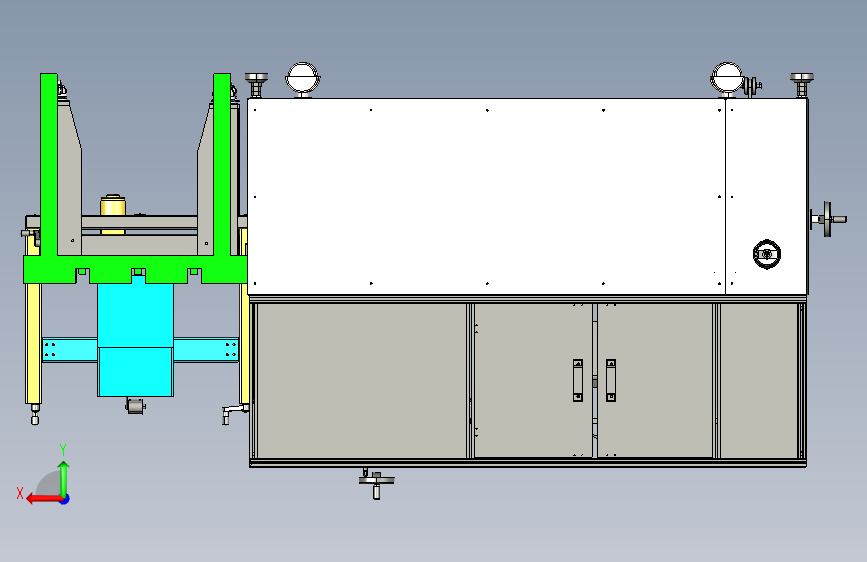Select the top-left leveling bolt
Screen dimensions: 867x562
pyautogui.click(x=256, y=85)
